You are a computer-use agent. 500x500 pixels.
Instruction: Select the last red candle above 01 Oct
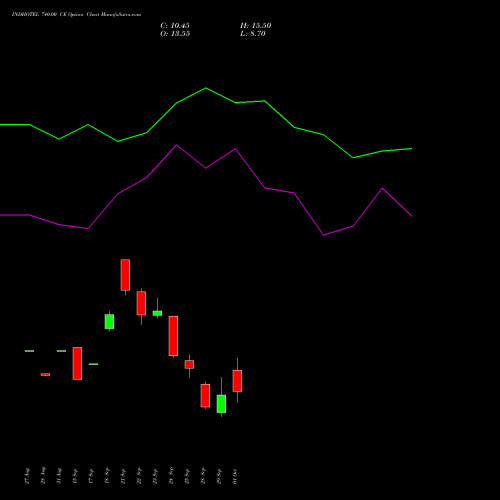(237, 381)
